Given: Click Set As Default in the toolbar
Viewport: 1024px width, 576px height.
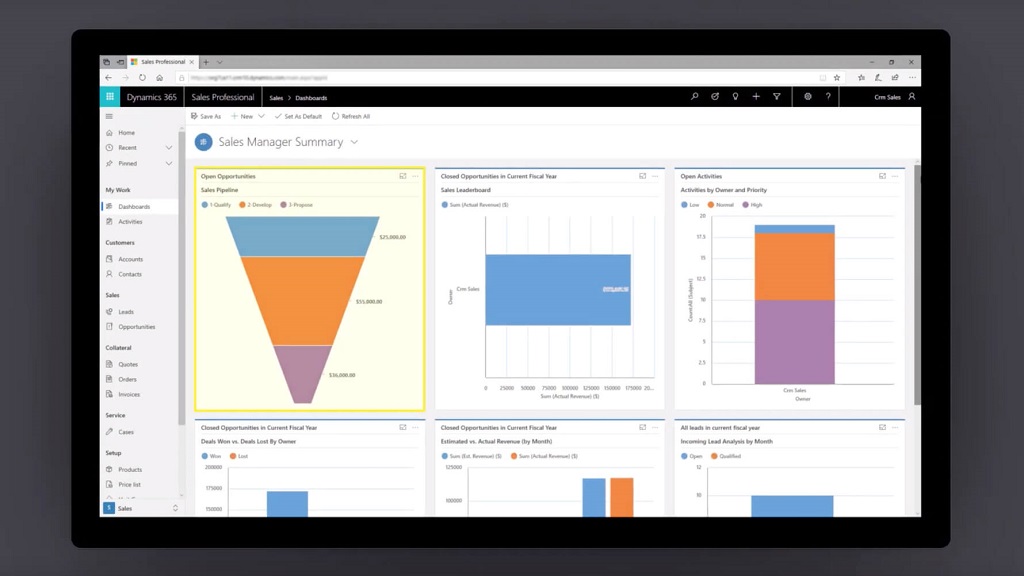Looking at the screenshot, I should (x=301, y=116).
